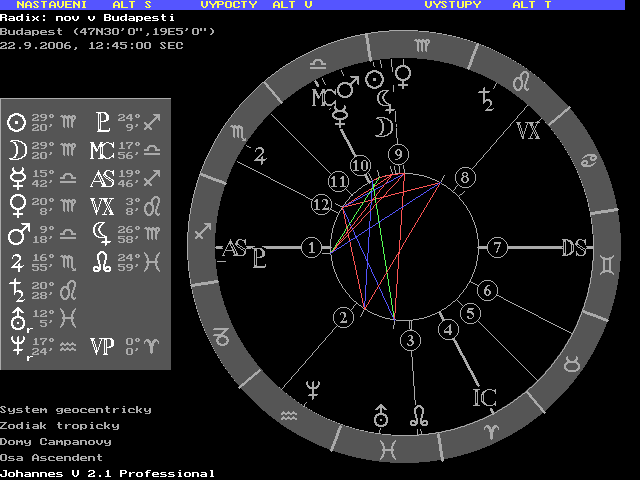The width and height of the screenshot is (640, 480).
Task: Click the VX vertex label in the chart
Action: (528, 130)
